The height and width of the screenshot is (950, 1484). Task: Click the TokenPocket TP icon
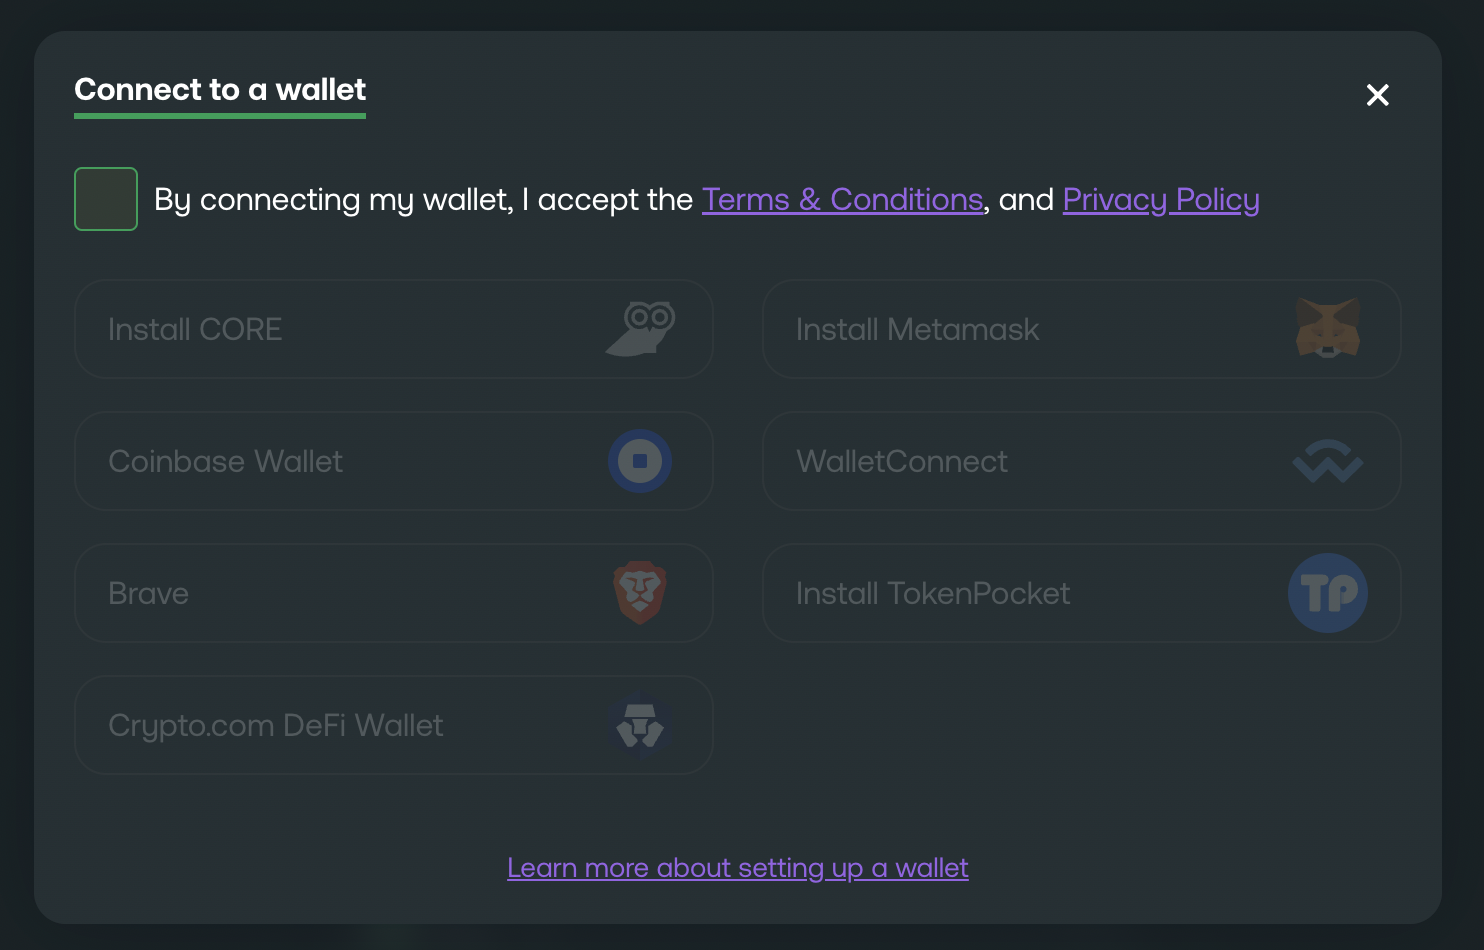1327,593
